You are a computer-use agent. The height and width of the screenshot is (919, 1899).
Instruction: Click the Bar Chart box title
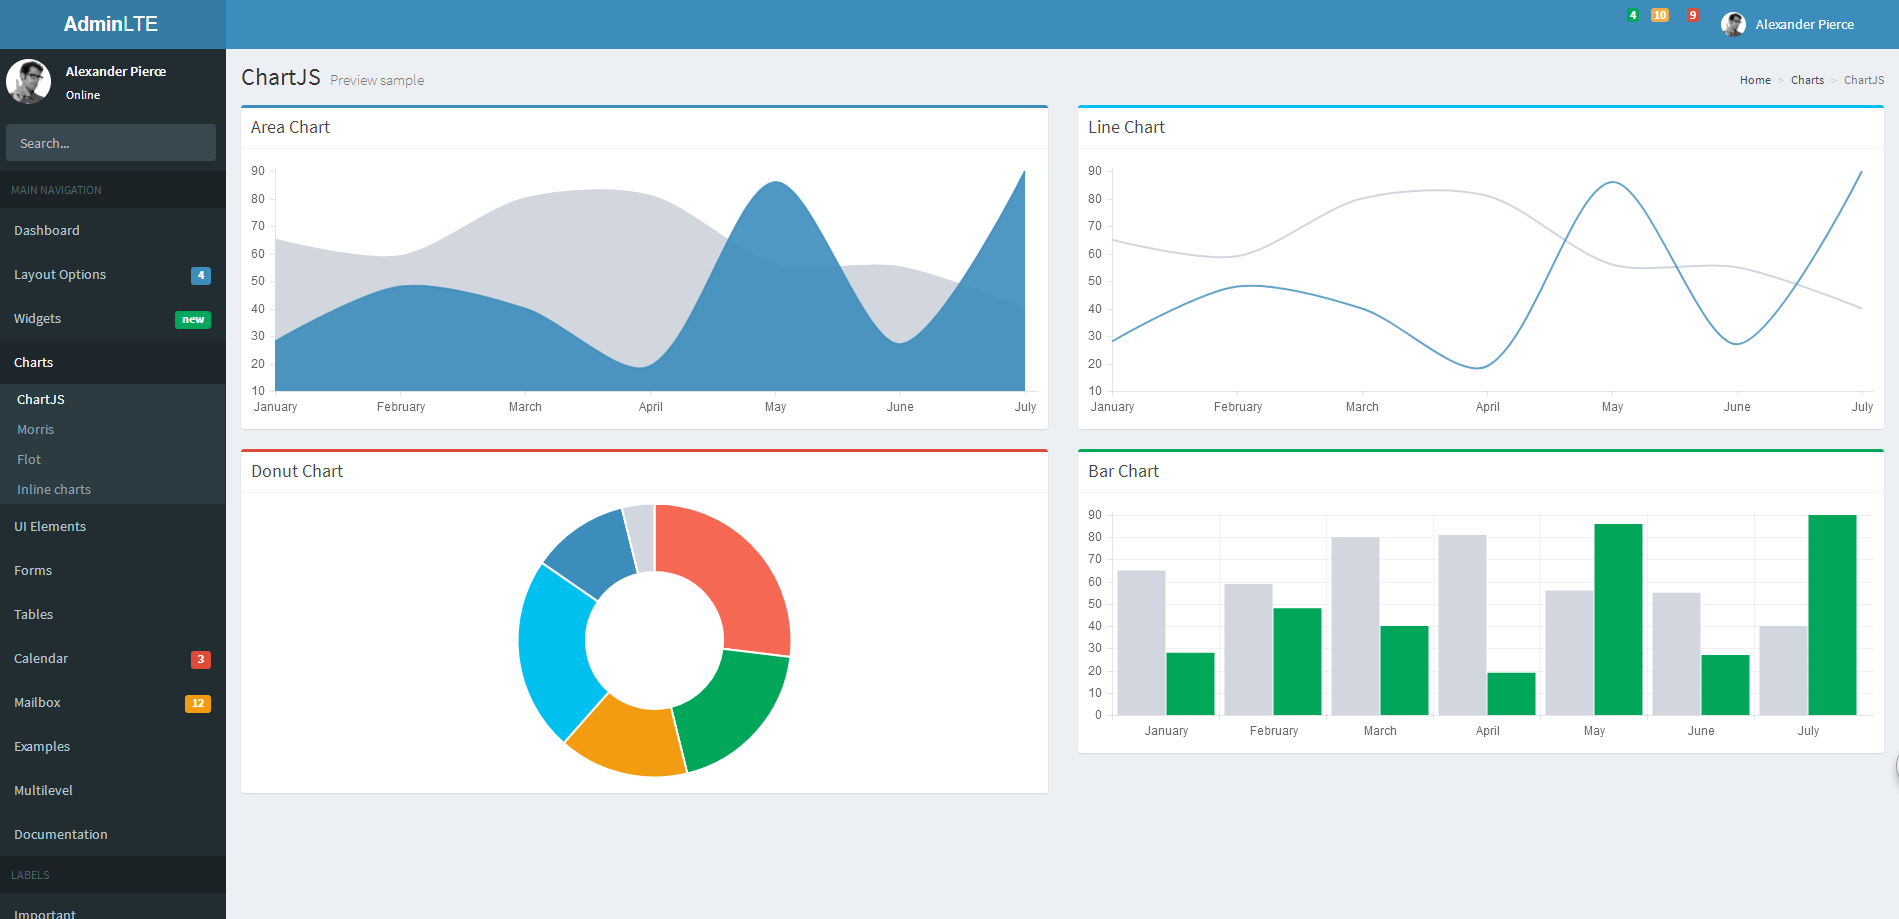click(x=1123, y=471)
